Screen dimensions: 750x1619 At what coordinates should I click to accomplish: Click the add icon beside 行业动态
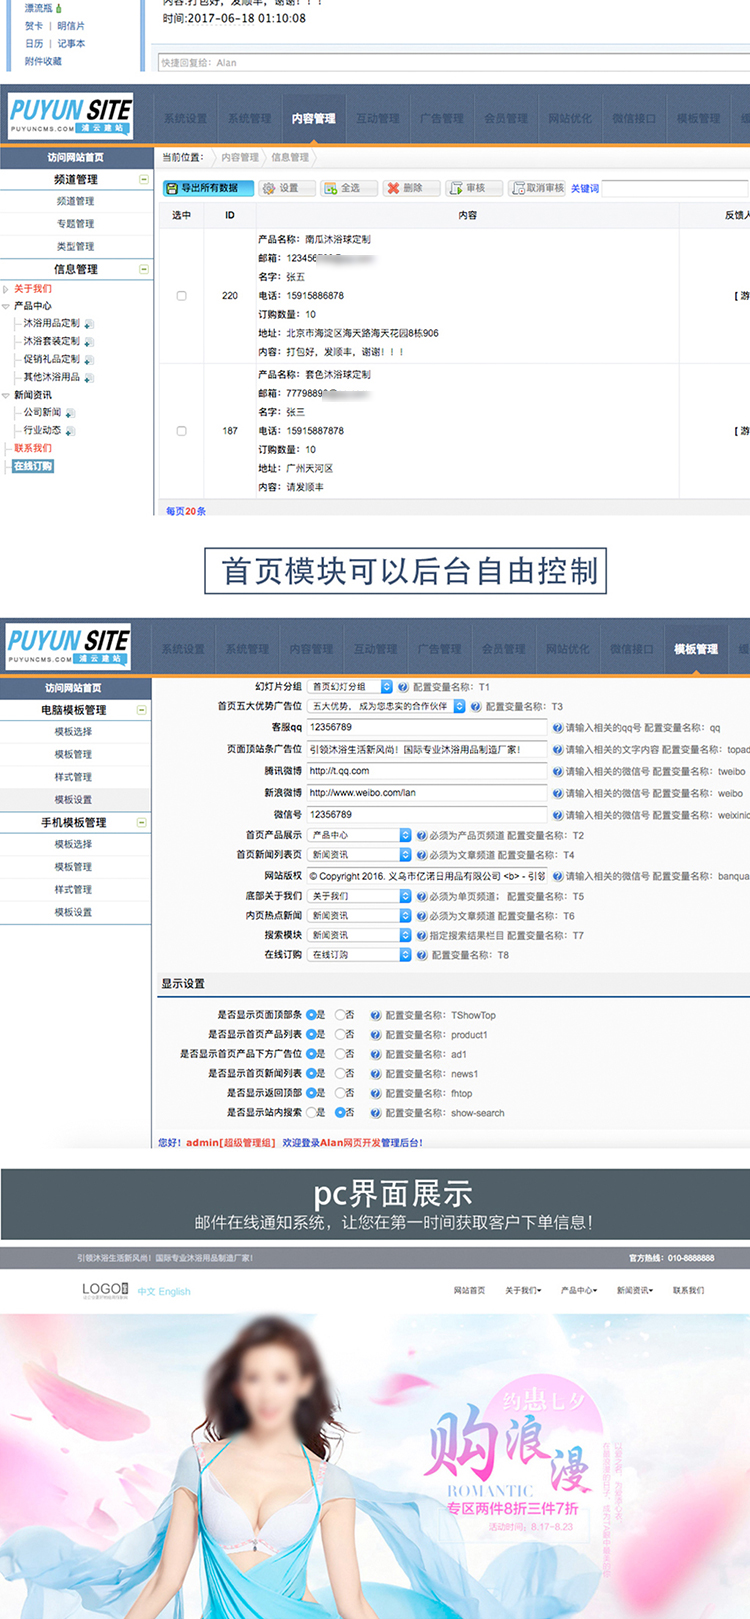[x=70, y=431]
